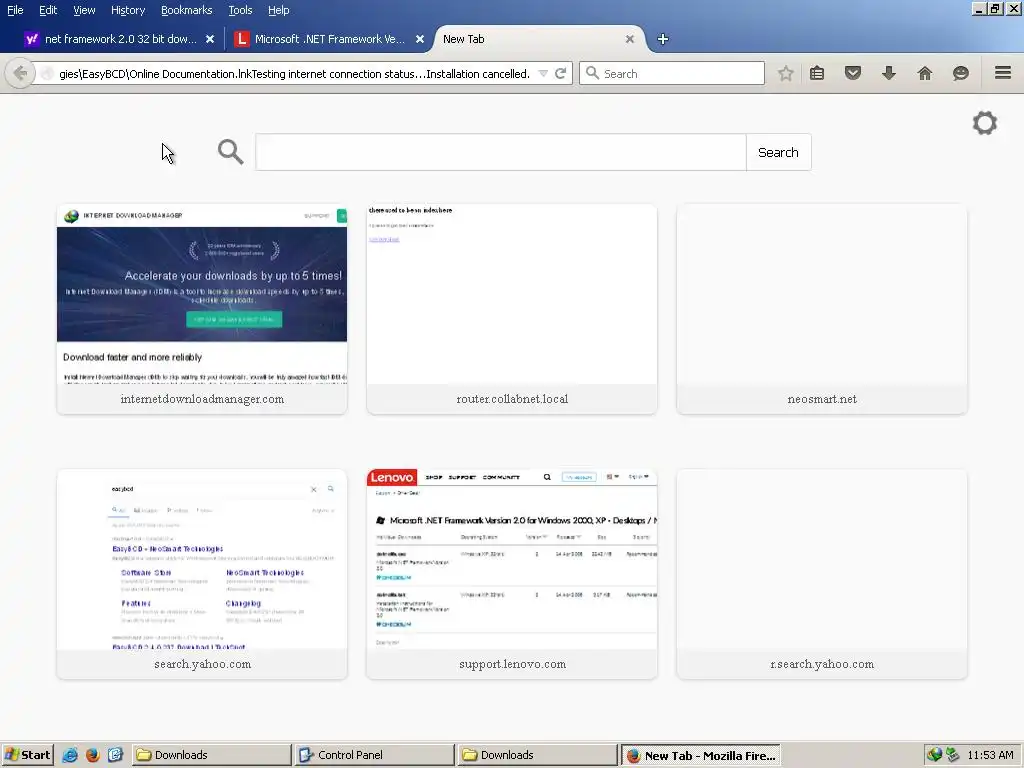Launch Internet Explorer from quick launch
The image size is (1024, 768).
(70, 755)
